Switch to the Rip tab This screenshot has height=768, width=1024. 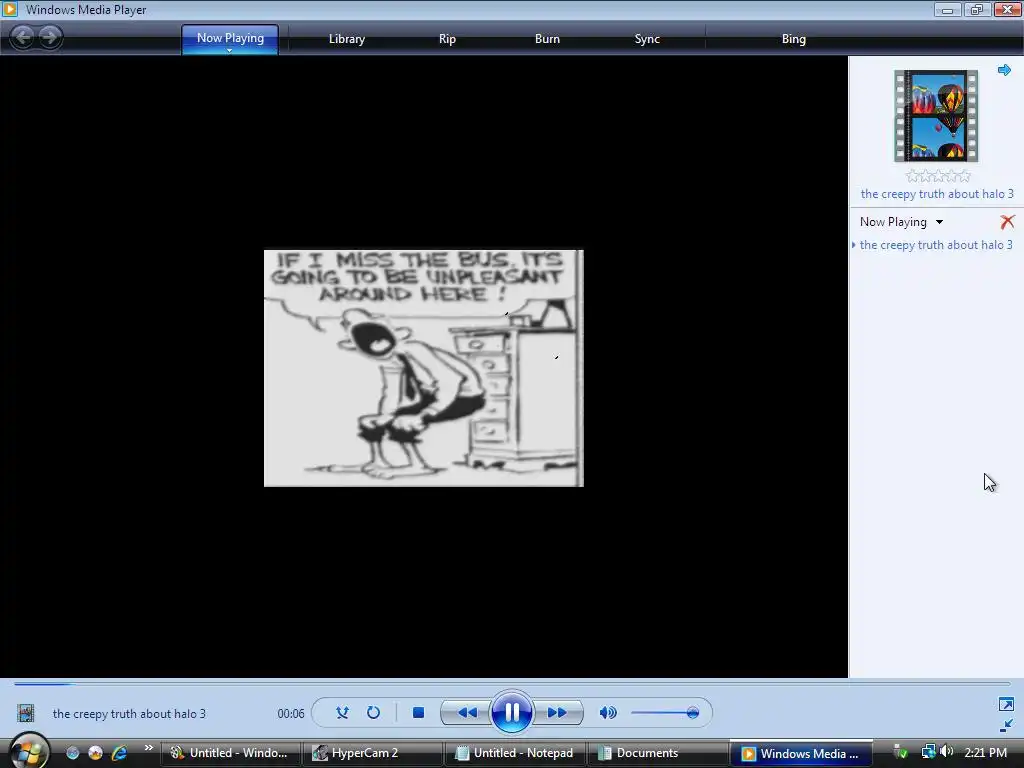447,39
